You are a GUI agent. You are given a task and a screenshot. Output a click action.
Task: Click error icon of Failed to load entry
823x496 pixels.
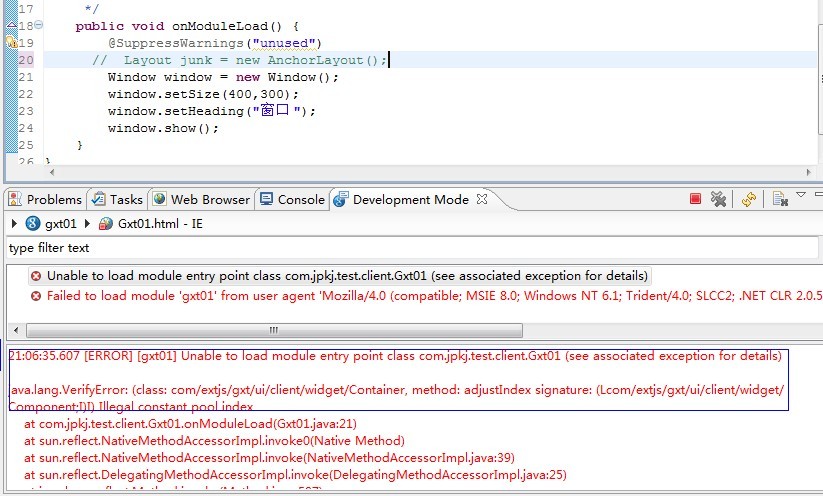coord(36,296)
